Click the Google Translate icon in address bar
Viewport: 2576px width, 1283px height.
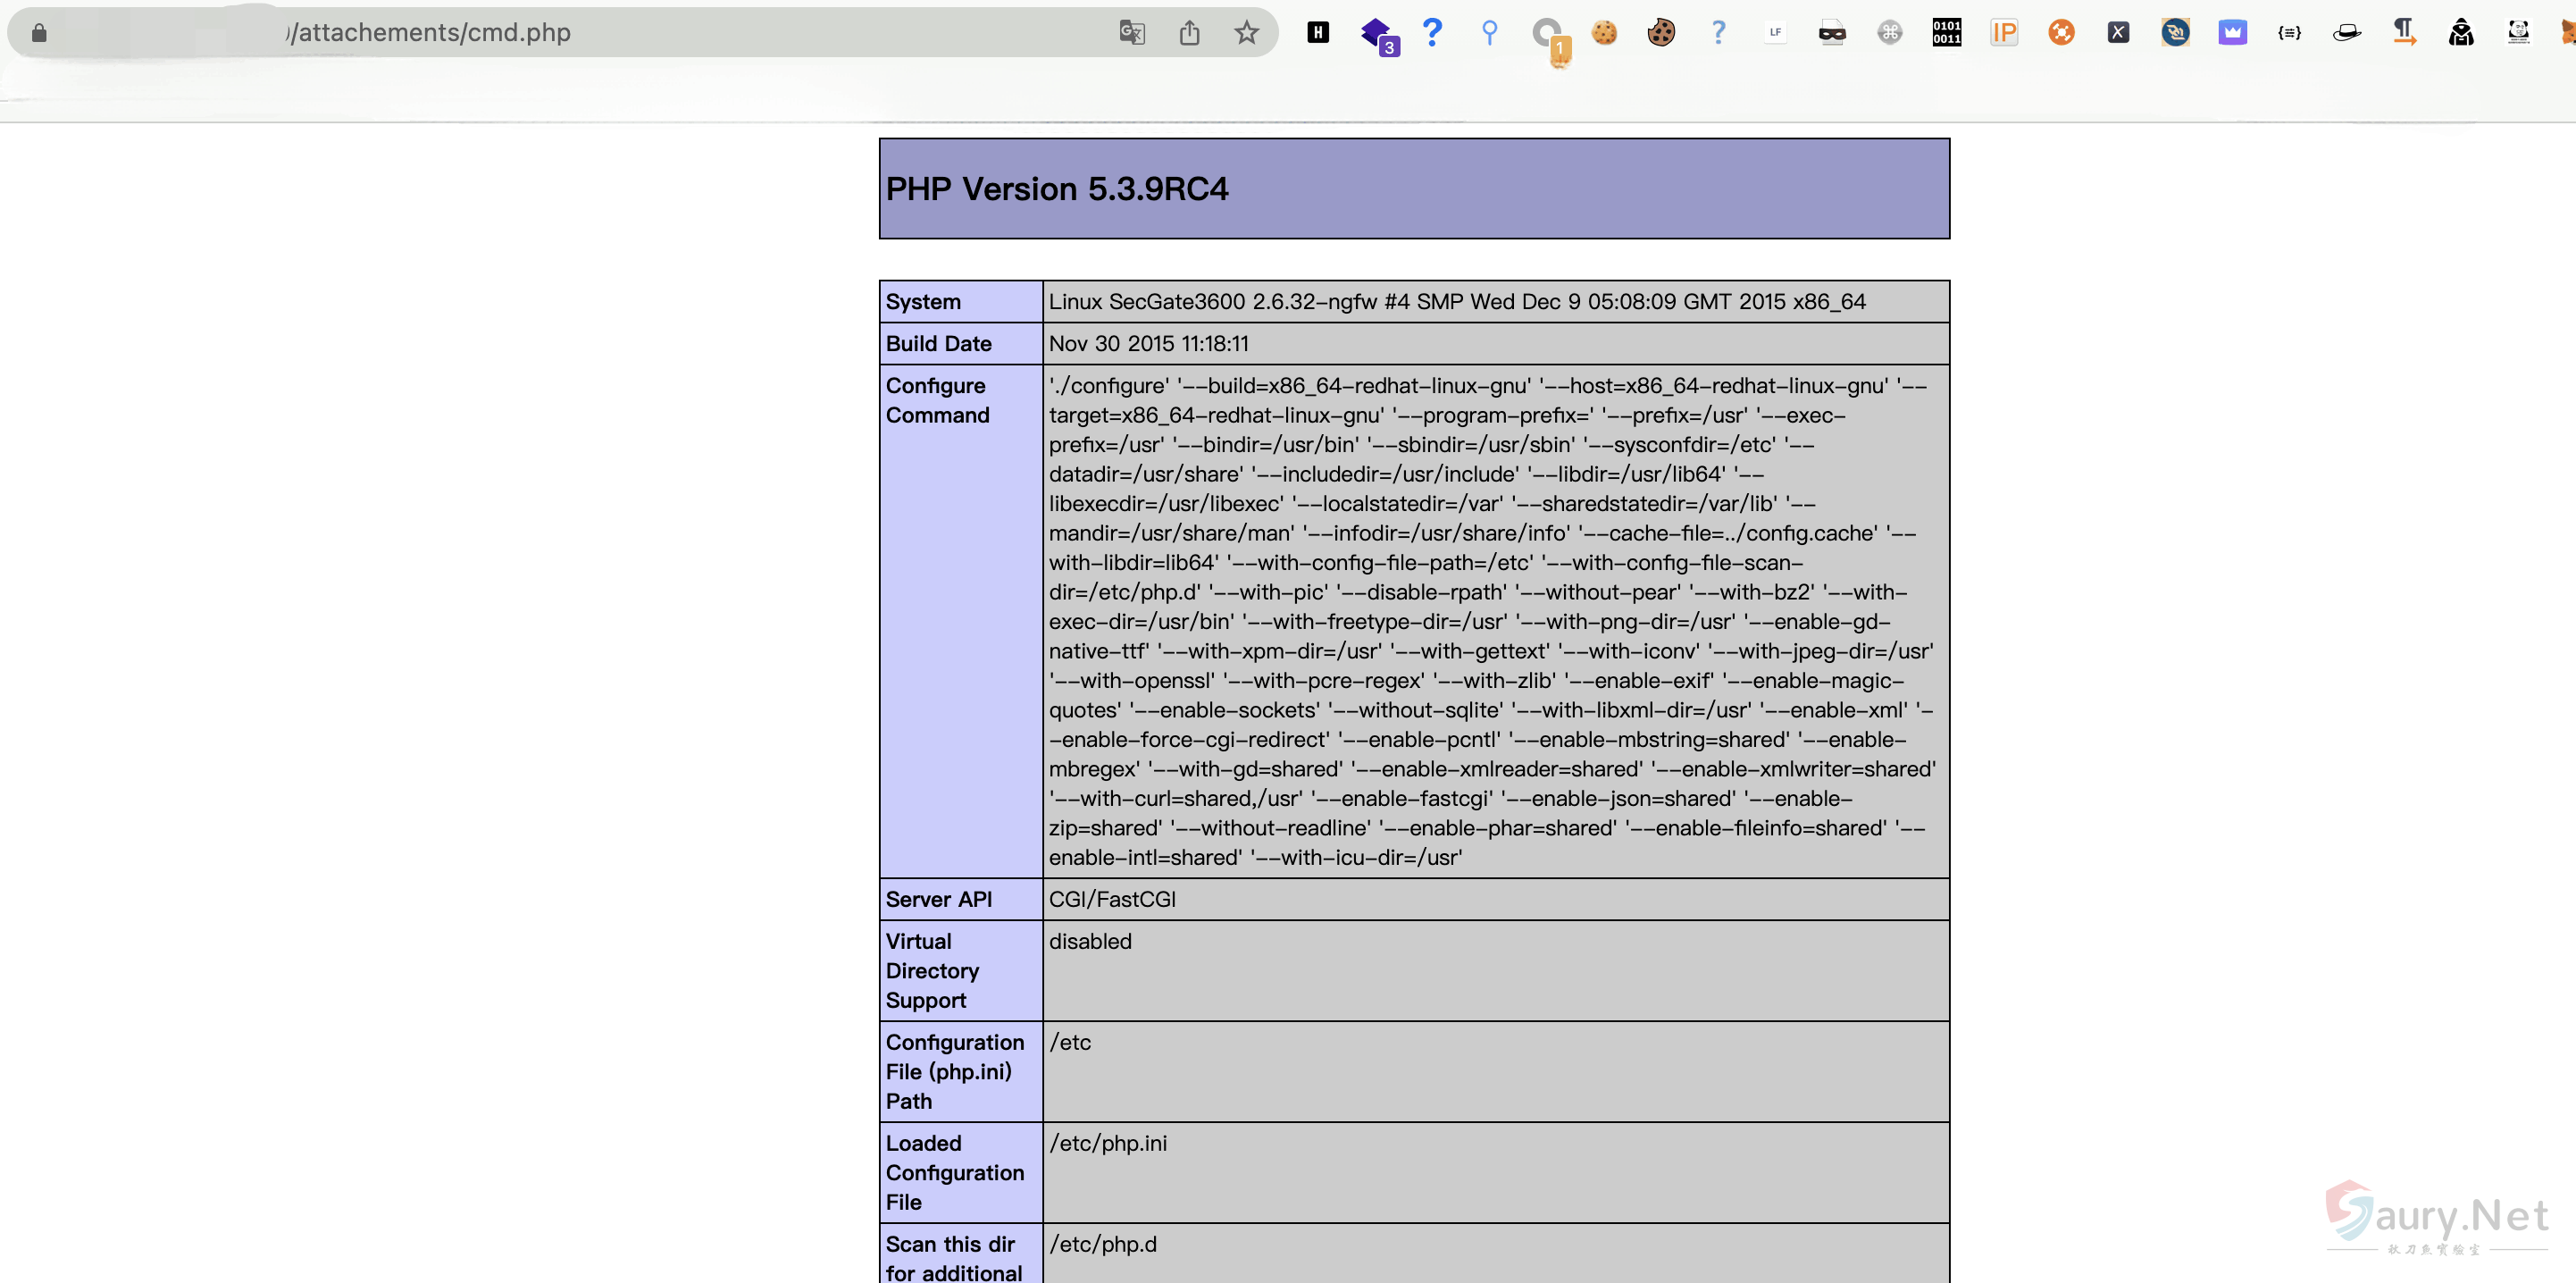pyautogui.click(x=1131, y=33)
